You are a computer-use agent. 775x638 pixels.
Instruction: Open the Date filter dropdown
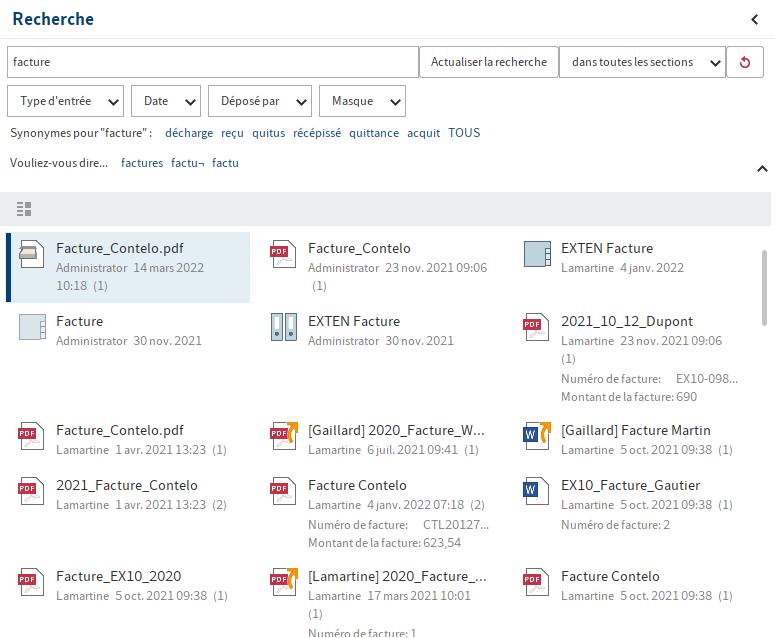click(166, 101)
